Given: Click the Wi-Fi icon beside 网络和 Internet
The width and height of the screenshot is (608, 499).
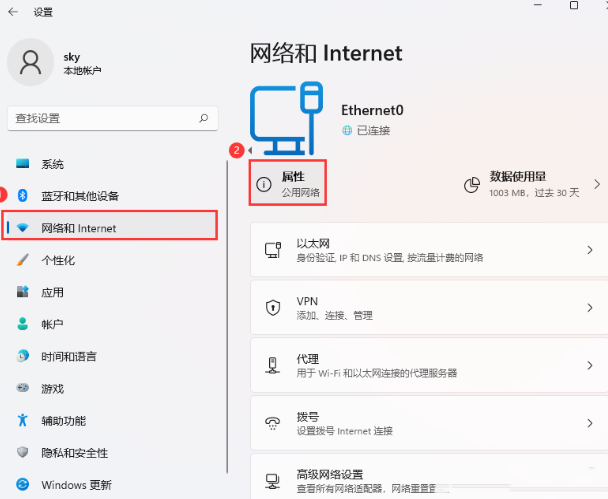Looking at the screenshot, I should click(22, 228).
